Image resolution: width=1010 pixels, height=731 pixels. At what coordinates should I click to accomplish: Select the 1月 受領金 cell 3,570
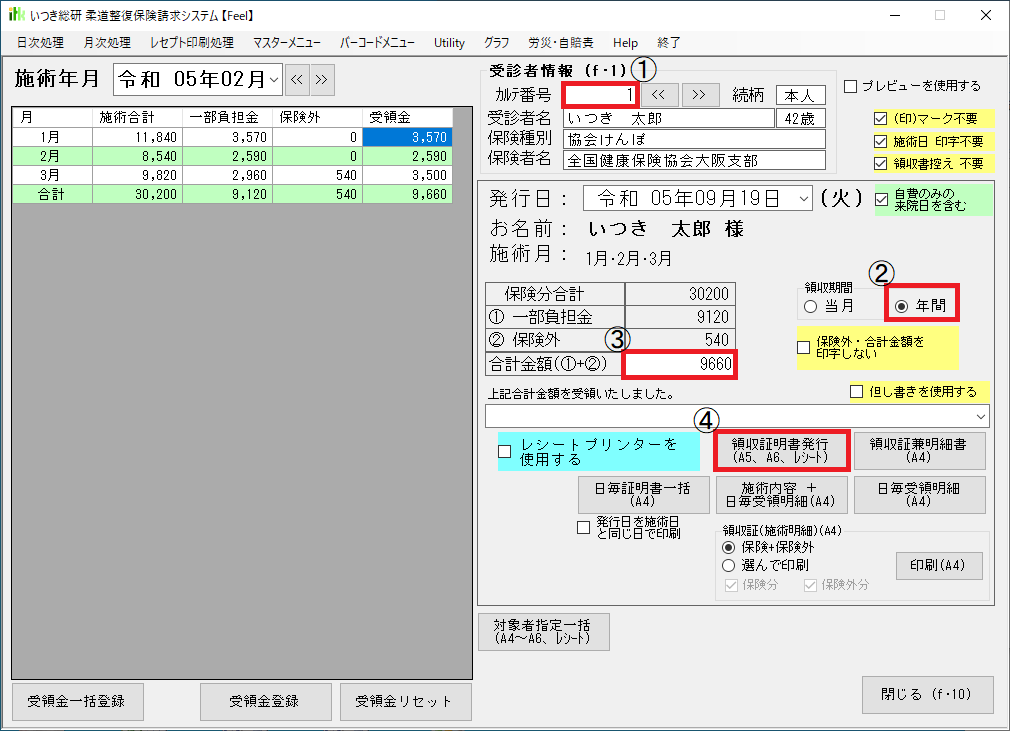(x=410, y=136)
